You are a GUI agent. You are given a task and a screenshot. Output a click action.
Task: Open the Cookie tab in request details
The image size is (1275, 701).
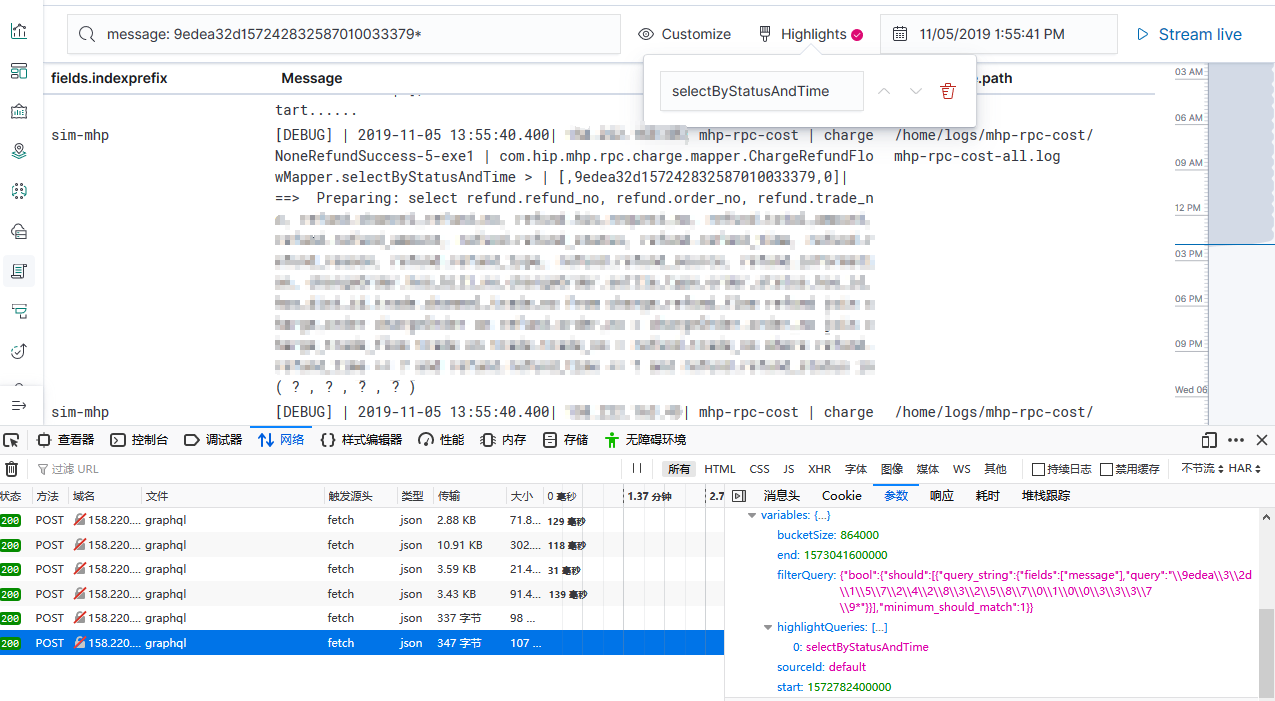click(841, 496)
